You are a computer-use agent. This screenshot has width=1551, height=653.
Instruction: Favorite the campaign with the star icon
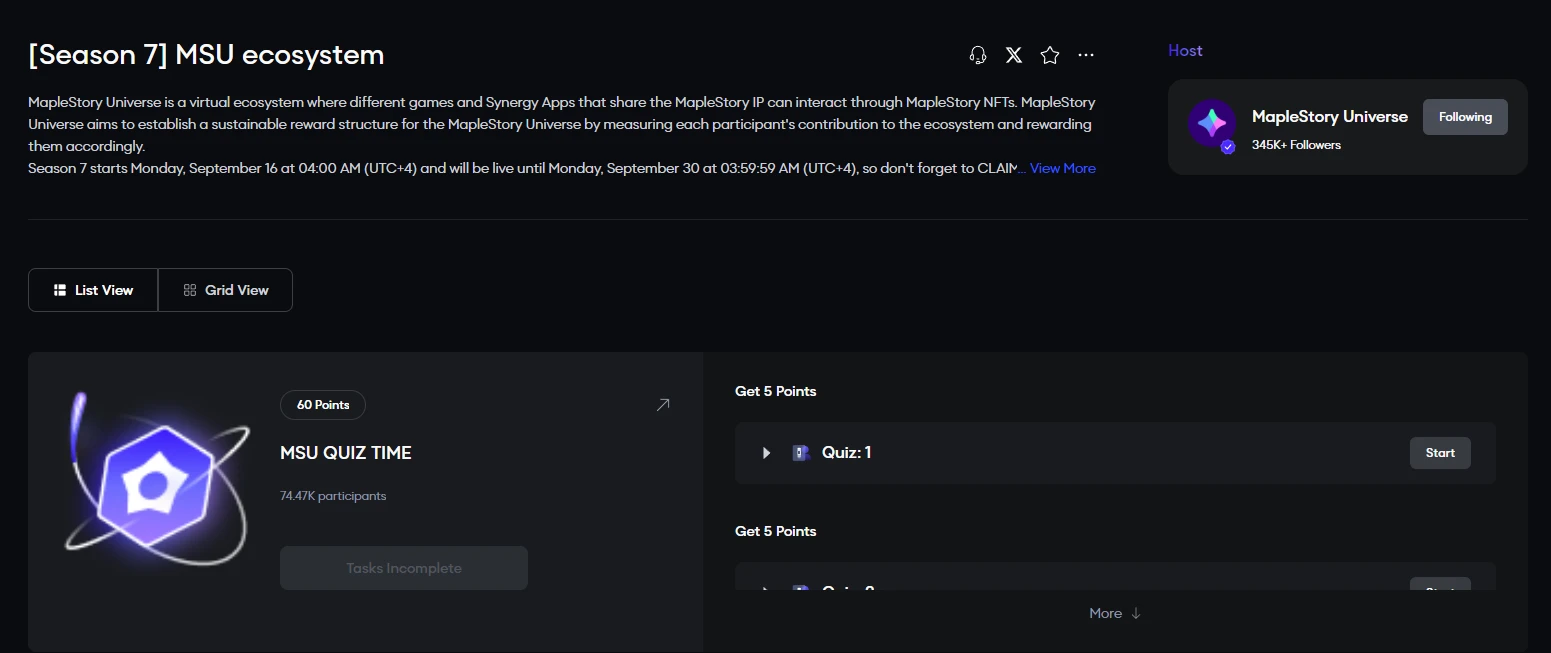pyautogui.click(x=1050, y=55)
